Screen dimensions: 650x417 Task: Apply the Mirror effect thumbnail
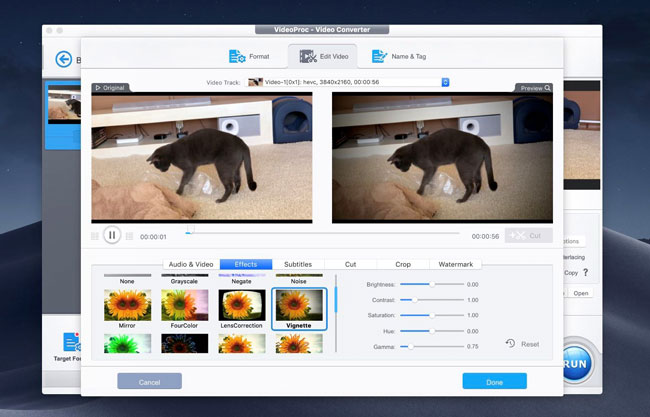(x=127, y=305)
